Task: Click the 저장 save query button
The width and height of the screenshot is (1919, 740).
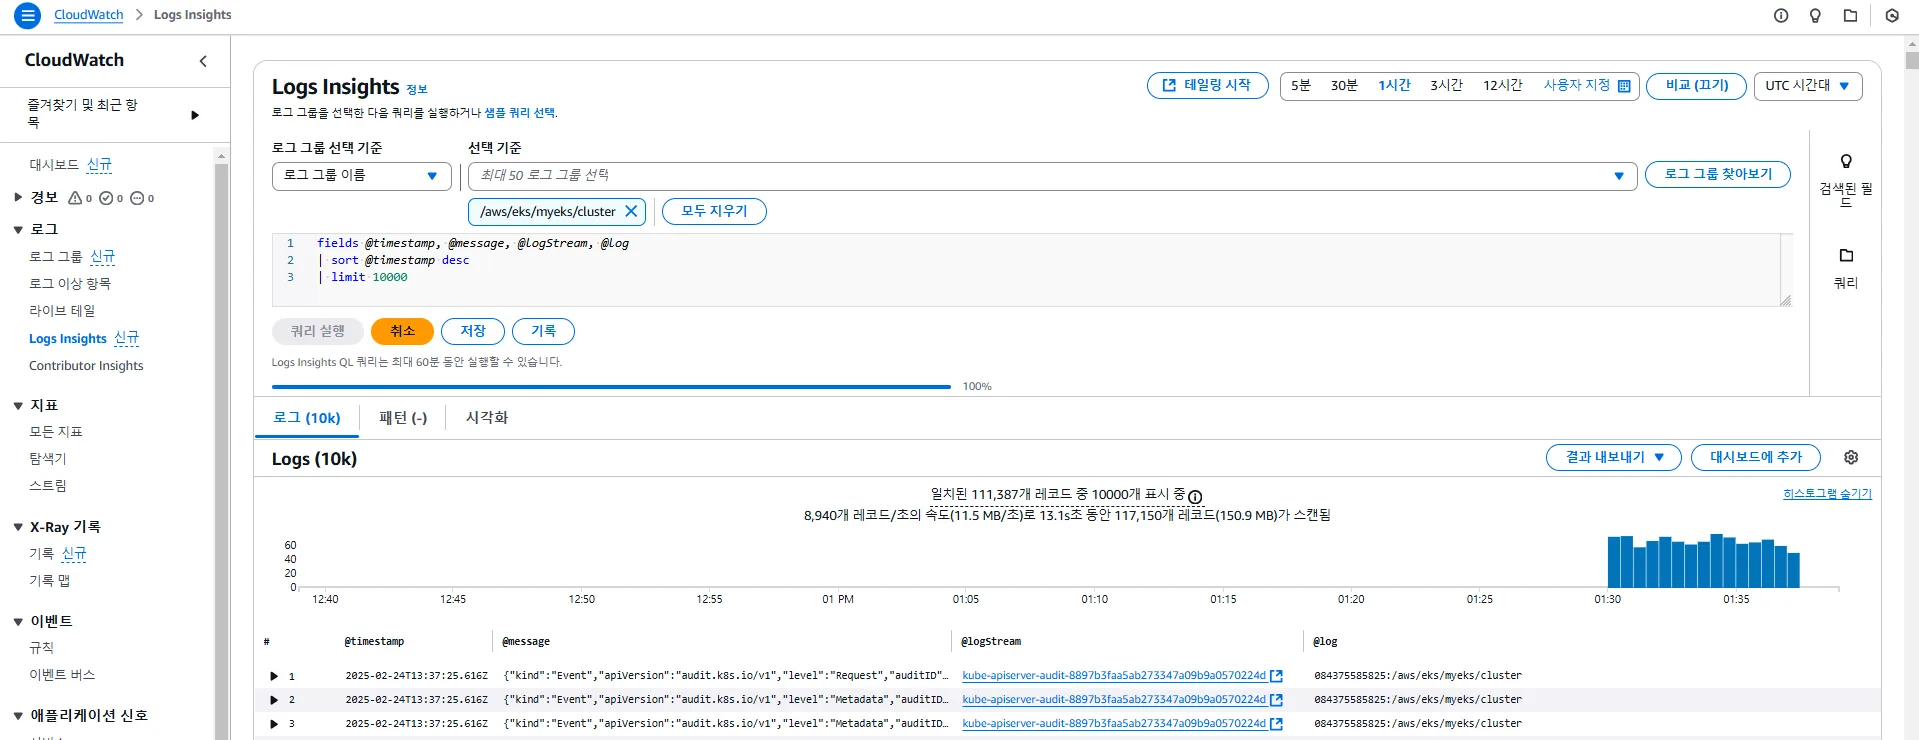Action: coord(473,331)
